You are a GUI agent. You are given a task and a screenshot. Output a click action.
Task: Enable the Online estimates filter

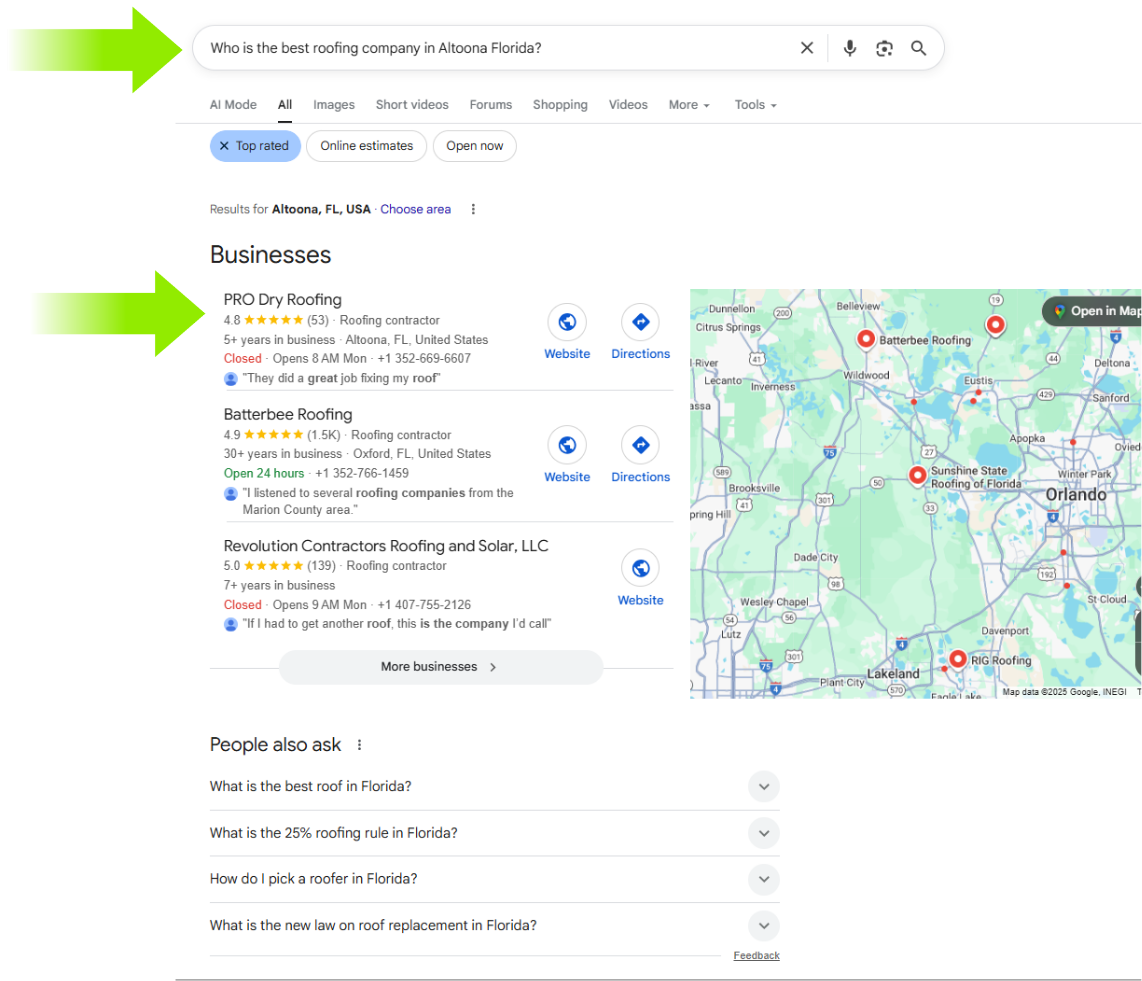click(366, 146)
